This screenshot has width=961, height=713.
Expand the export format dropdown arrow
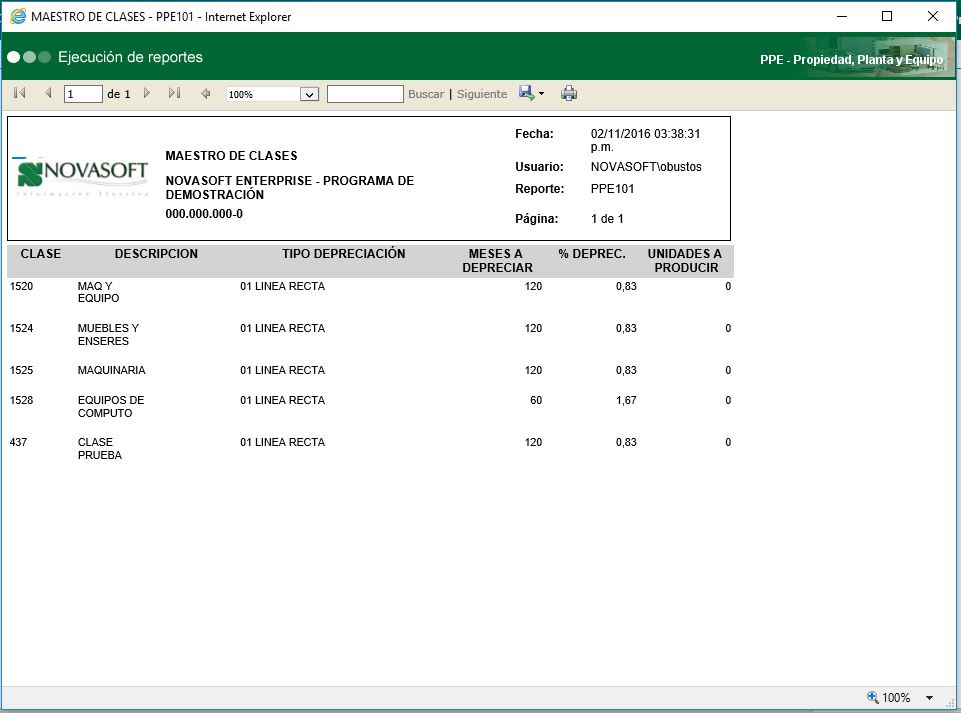pyautogui.click(x=541, y=94)
